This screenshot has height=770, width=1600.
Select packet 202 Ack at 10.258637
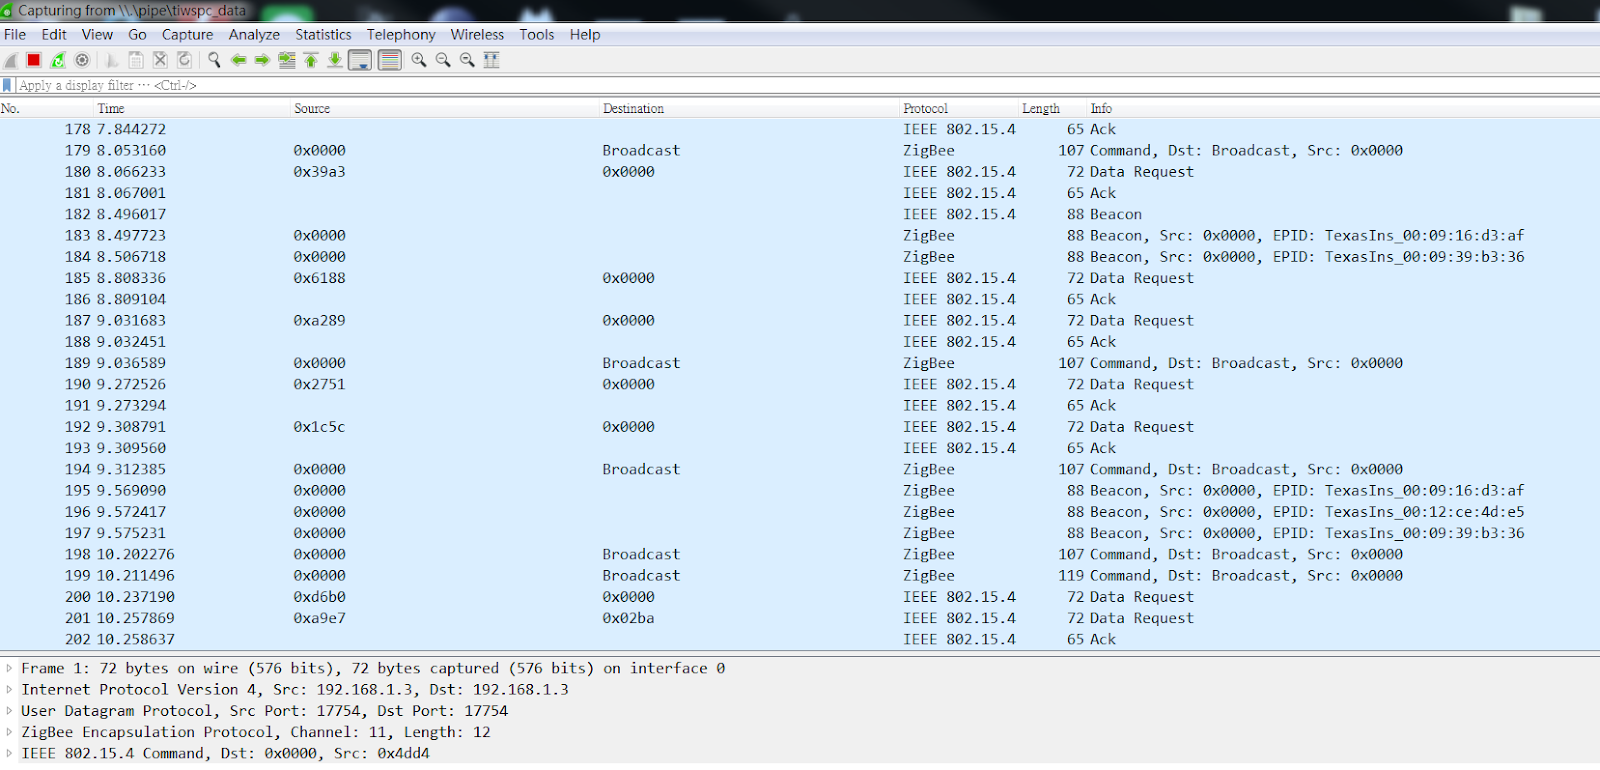pyautogui.click(x=800, y=639)
